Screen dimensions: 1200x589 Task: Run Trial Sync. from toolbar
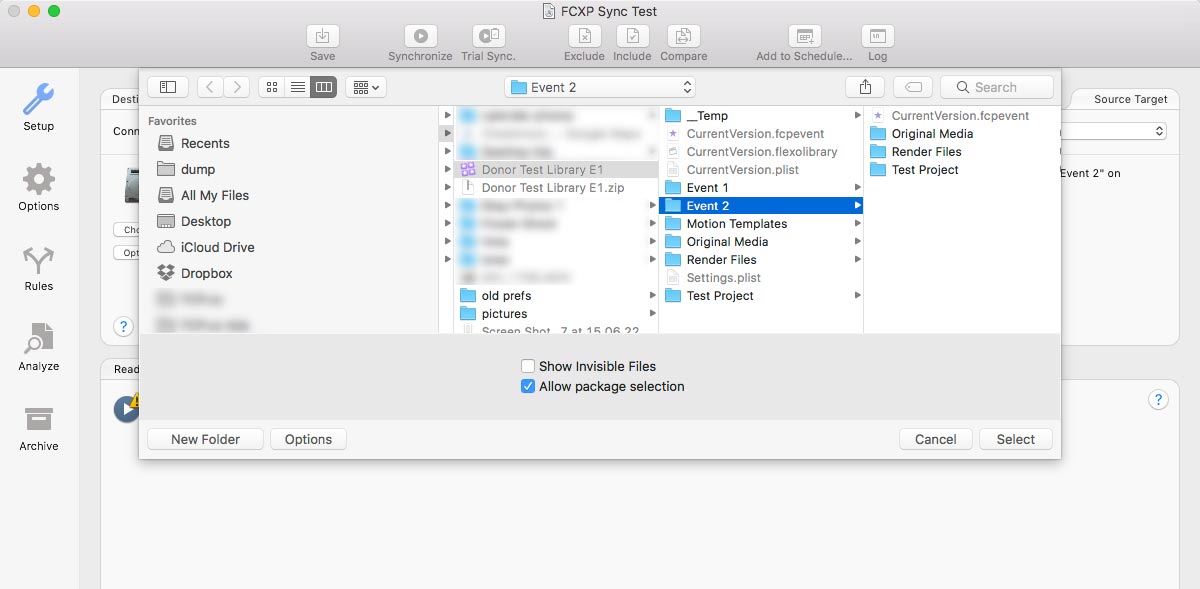click(488, 37)
